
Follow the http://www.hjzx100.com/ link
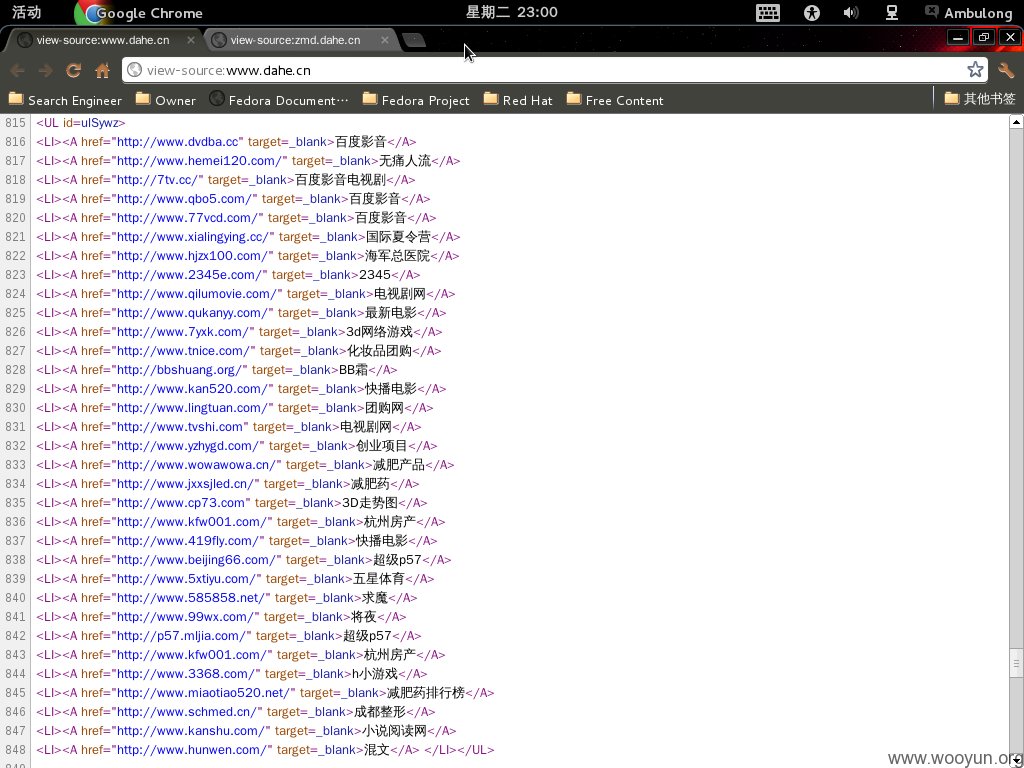pos(193,255)
